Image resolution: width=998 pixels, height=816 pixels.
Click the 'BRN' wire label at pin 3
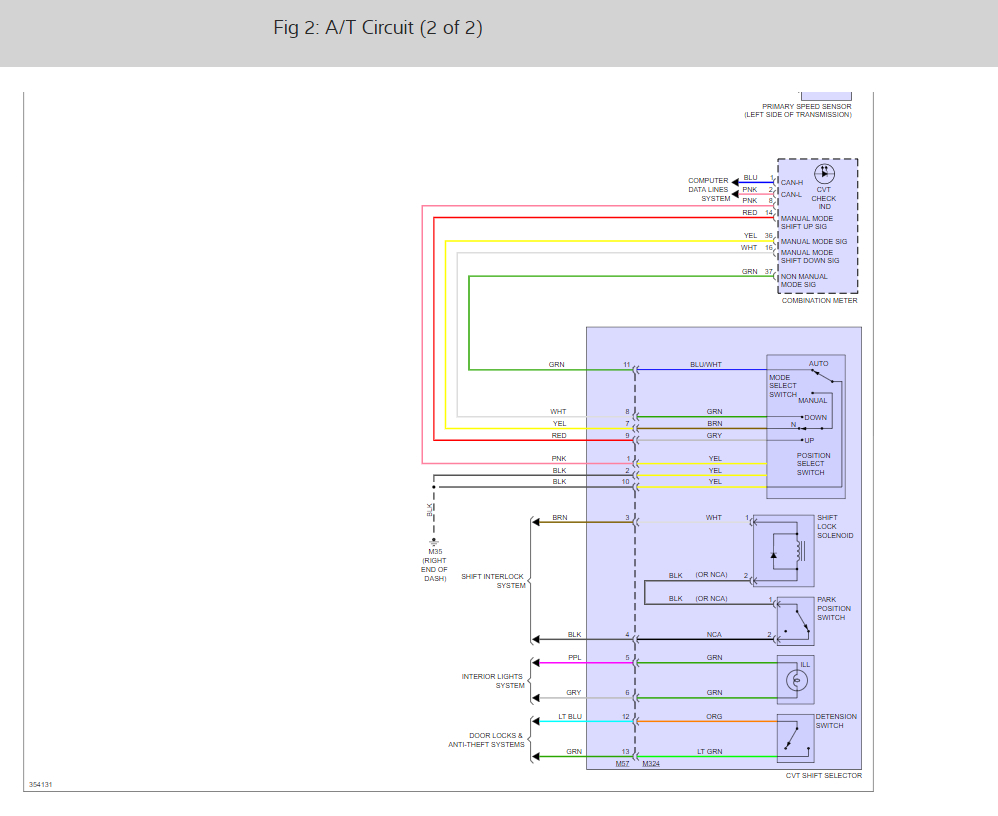click(560, 517)
